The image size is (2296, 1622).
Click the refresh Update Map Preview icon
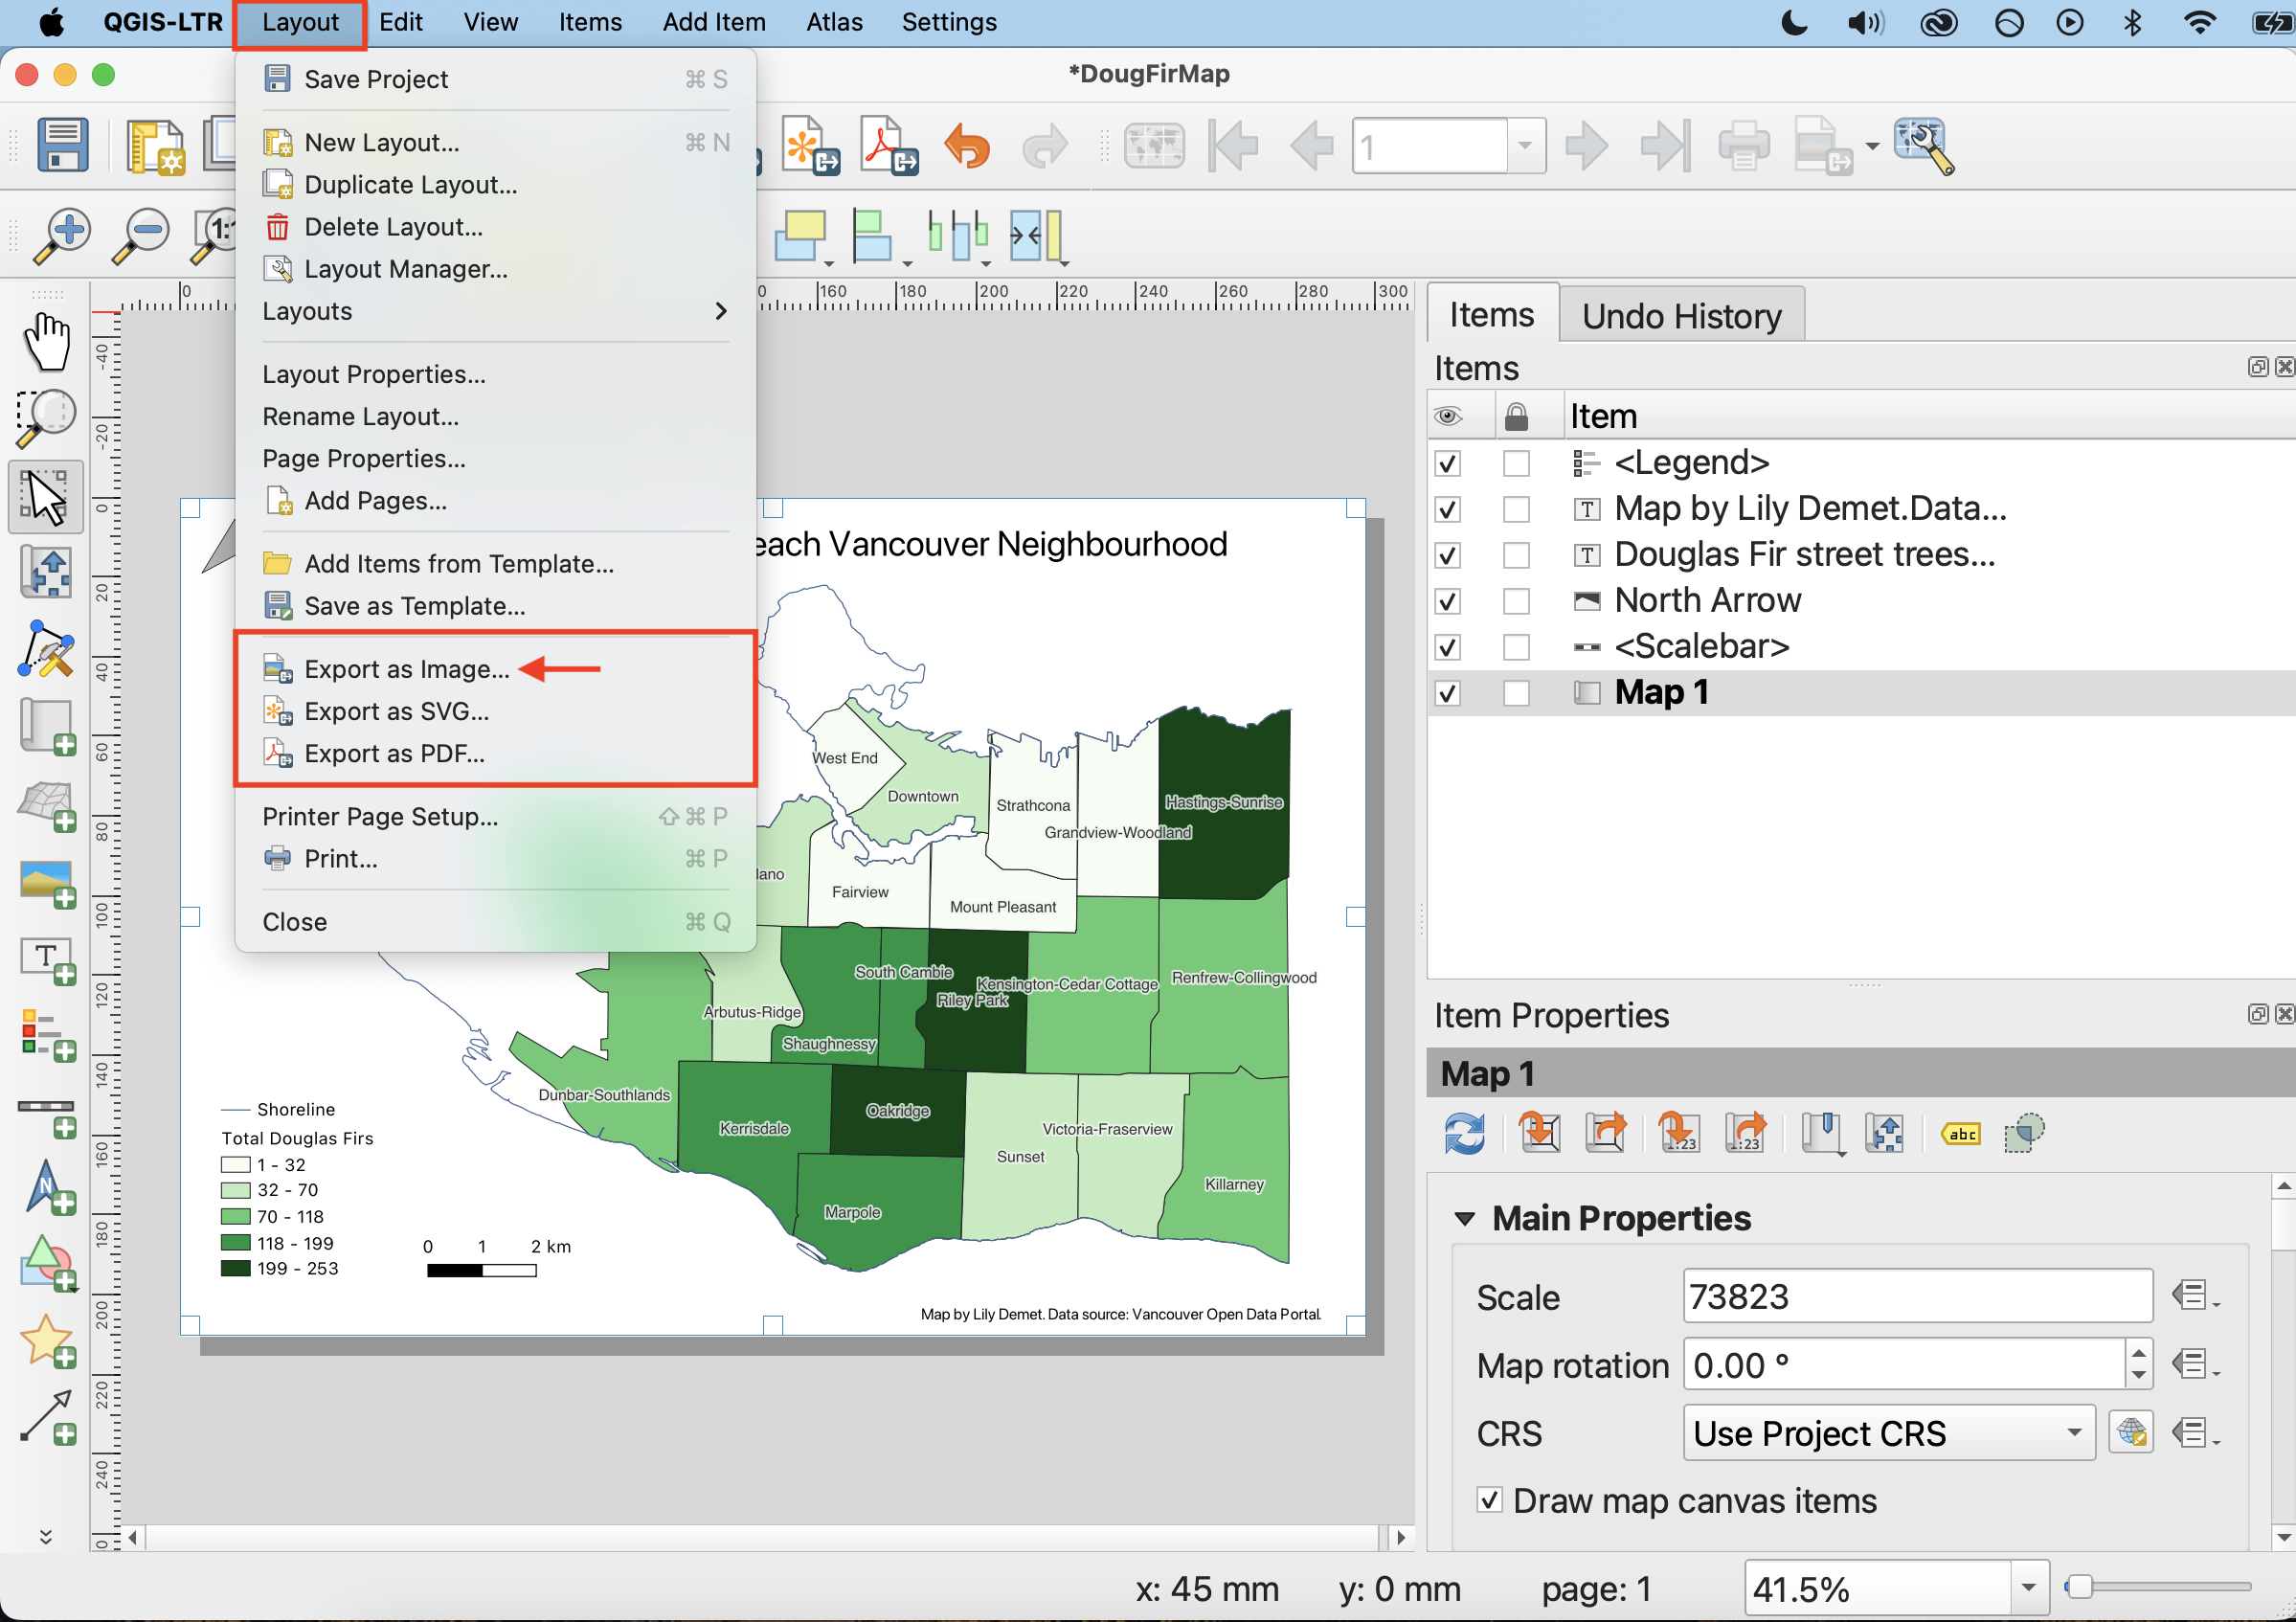[x=1465, y=1135]
